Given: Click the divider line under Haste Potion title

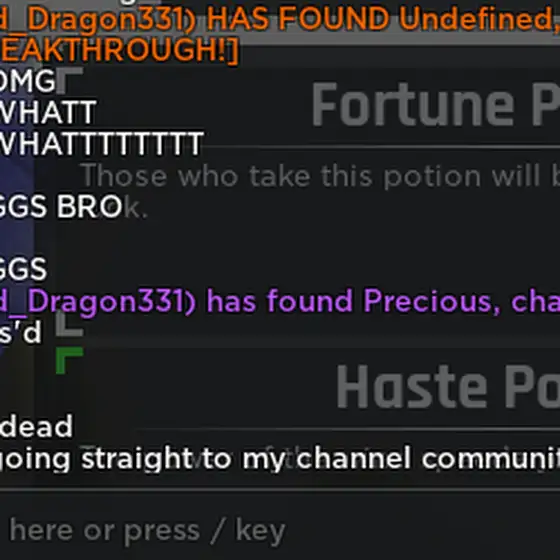Looking at the screenshot, I should (x=346, y=428).
